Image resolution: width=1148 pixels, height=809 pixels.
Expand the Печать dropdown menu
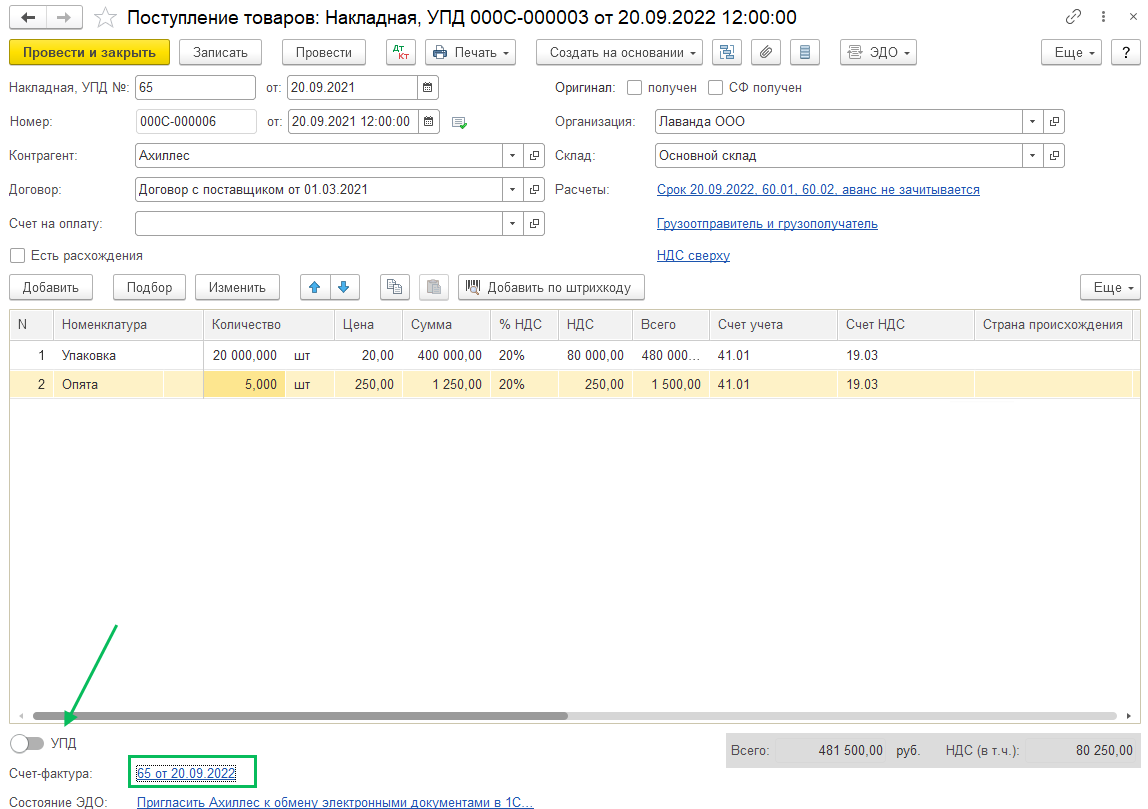pos(470,52)
